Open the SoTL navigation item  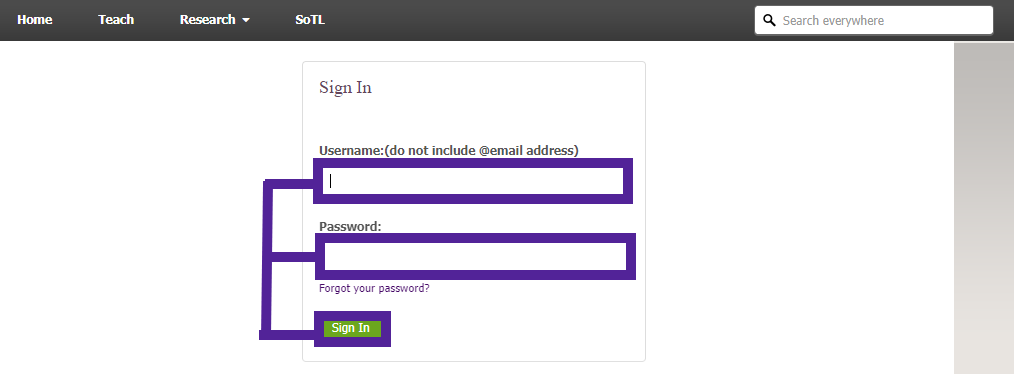point(310,19)
